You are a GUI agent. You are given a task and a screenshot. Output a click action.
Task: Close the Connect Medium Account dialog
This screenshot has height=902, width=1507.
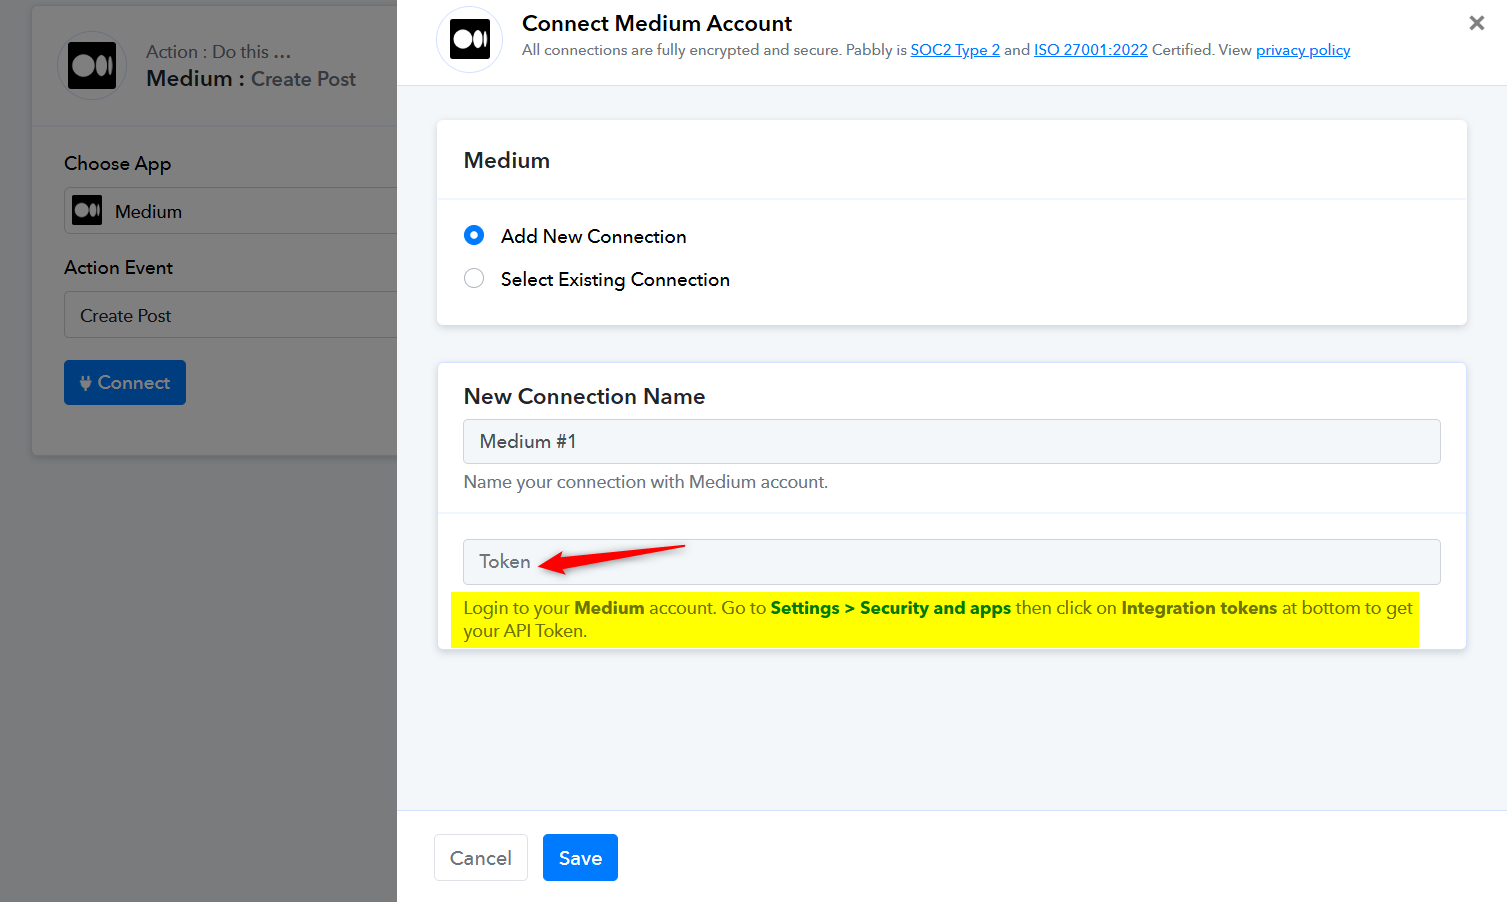pyautogui.click(x=1476, y=23)
